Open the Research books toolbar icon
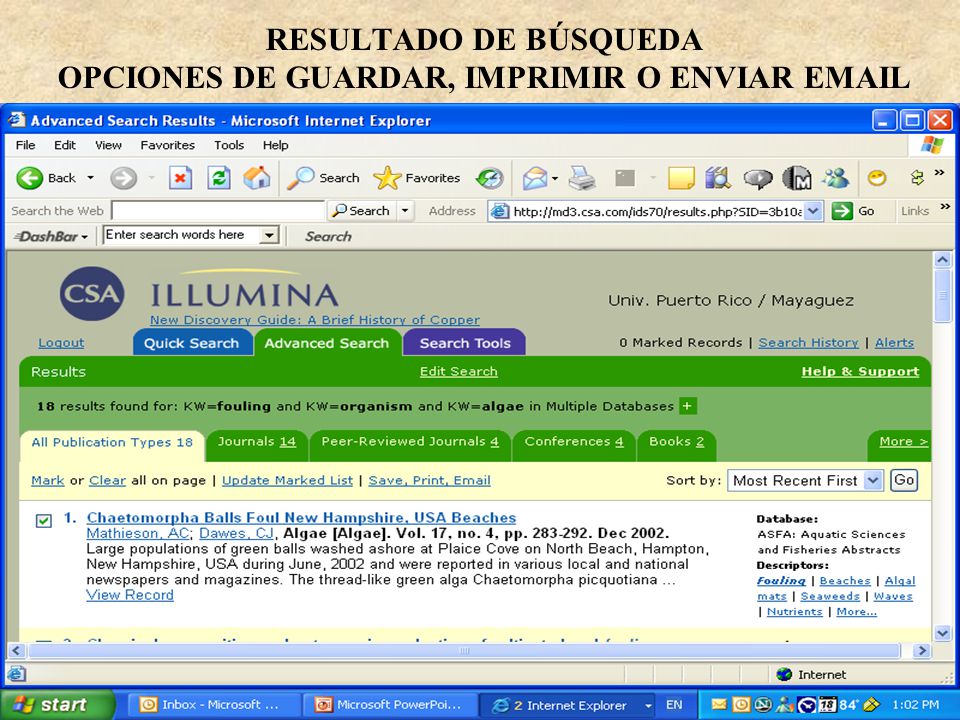This screenshot has height=720, width=960. [718, 178]
